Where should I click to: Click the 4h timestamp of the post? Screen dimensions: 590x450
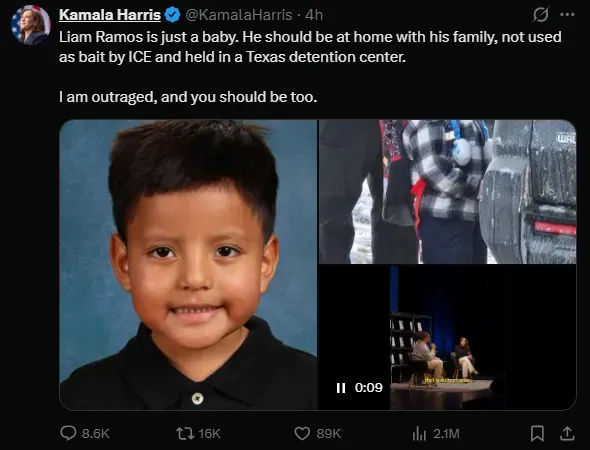coord(314,15)
